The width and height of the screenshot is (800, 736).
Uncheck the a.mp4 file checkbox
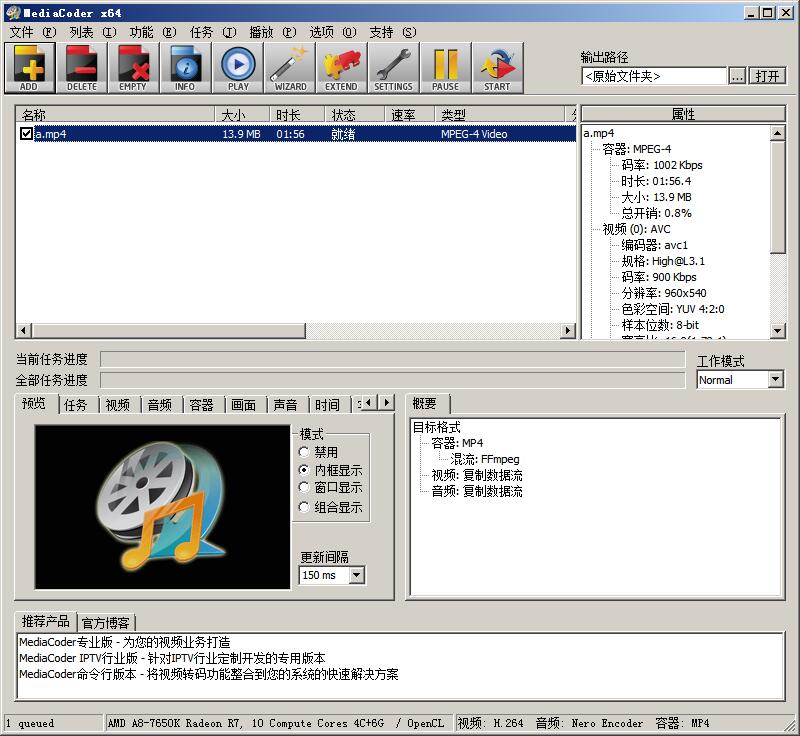coord(26,134)
